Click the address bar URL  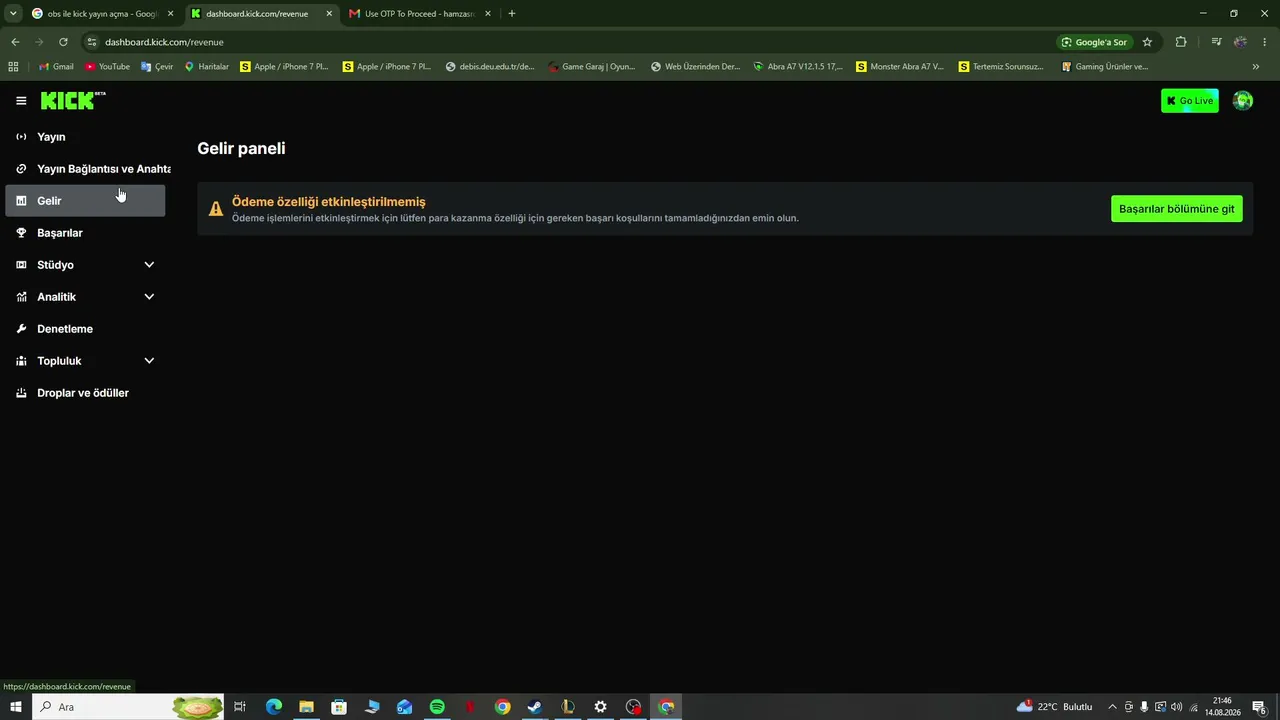click(x=164, y=42)
